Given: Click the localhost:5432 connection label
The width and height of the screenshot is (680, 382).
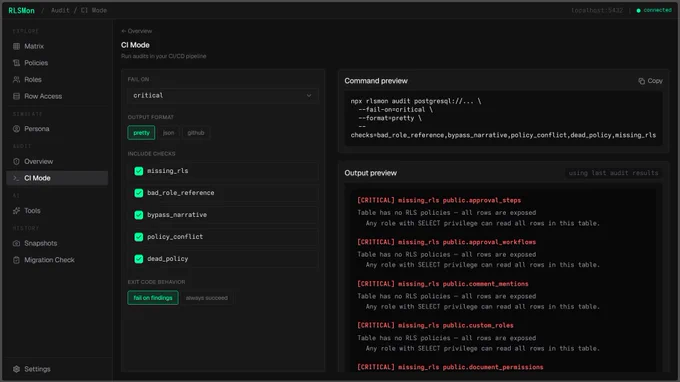Looking at the screenshot, I should [x=597, y=10].
